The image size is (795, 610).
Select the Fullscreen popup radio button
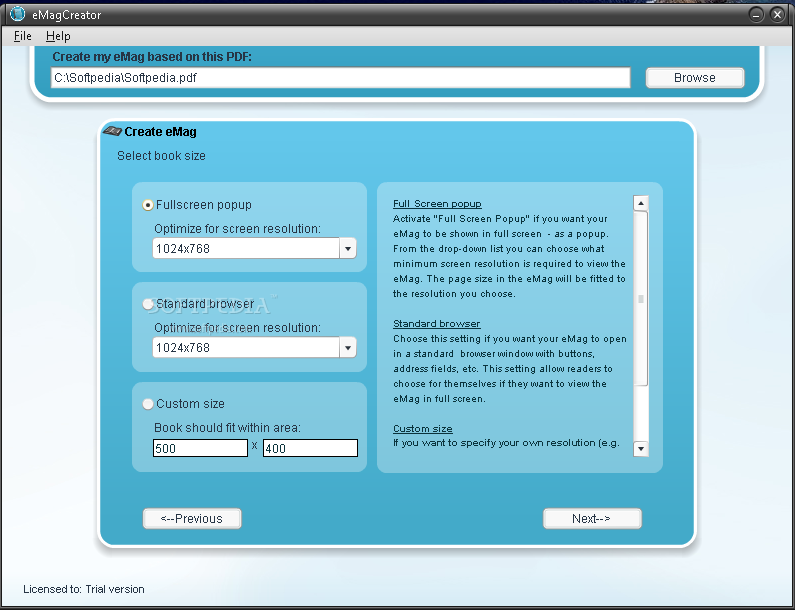[x=148, y=205]
